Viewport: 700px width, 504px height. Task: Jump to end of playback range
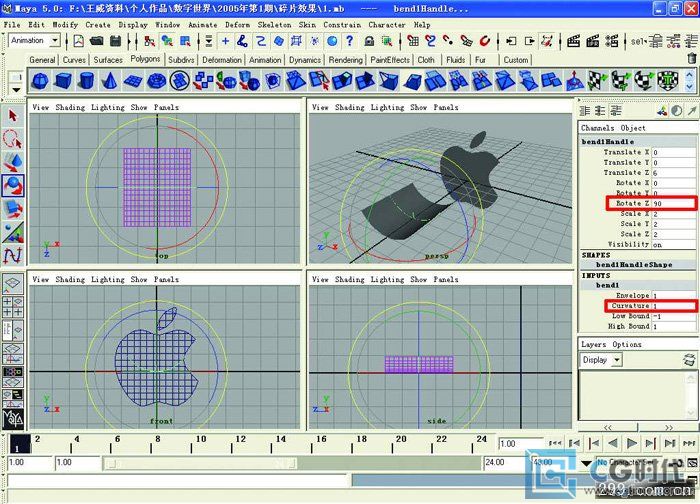(689, 443)
